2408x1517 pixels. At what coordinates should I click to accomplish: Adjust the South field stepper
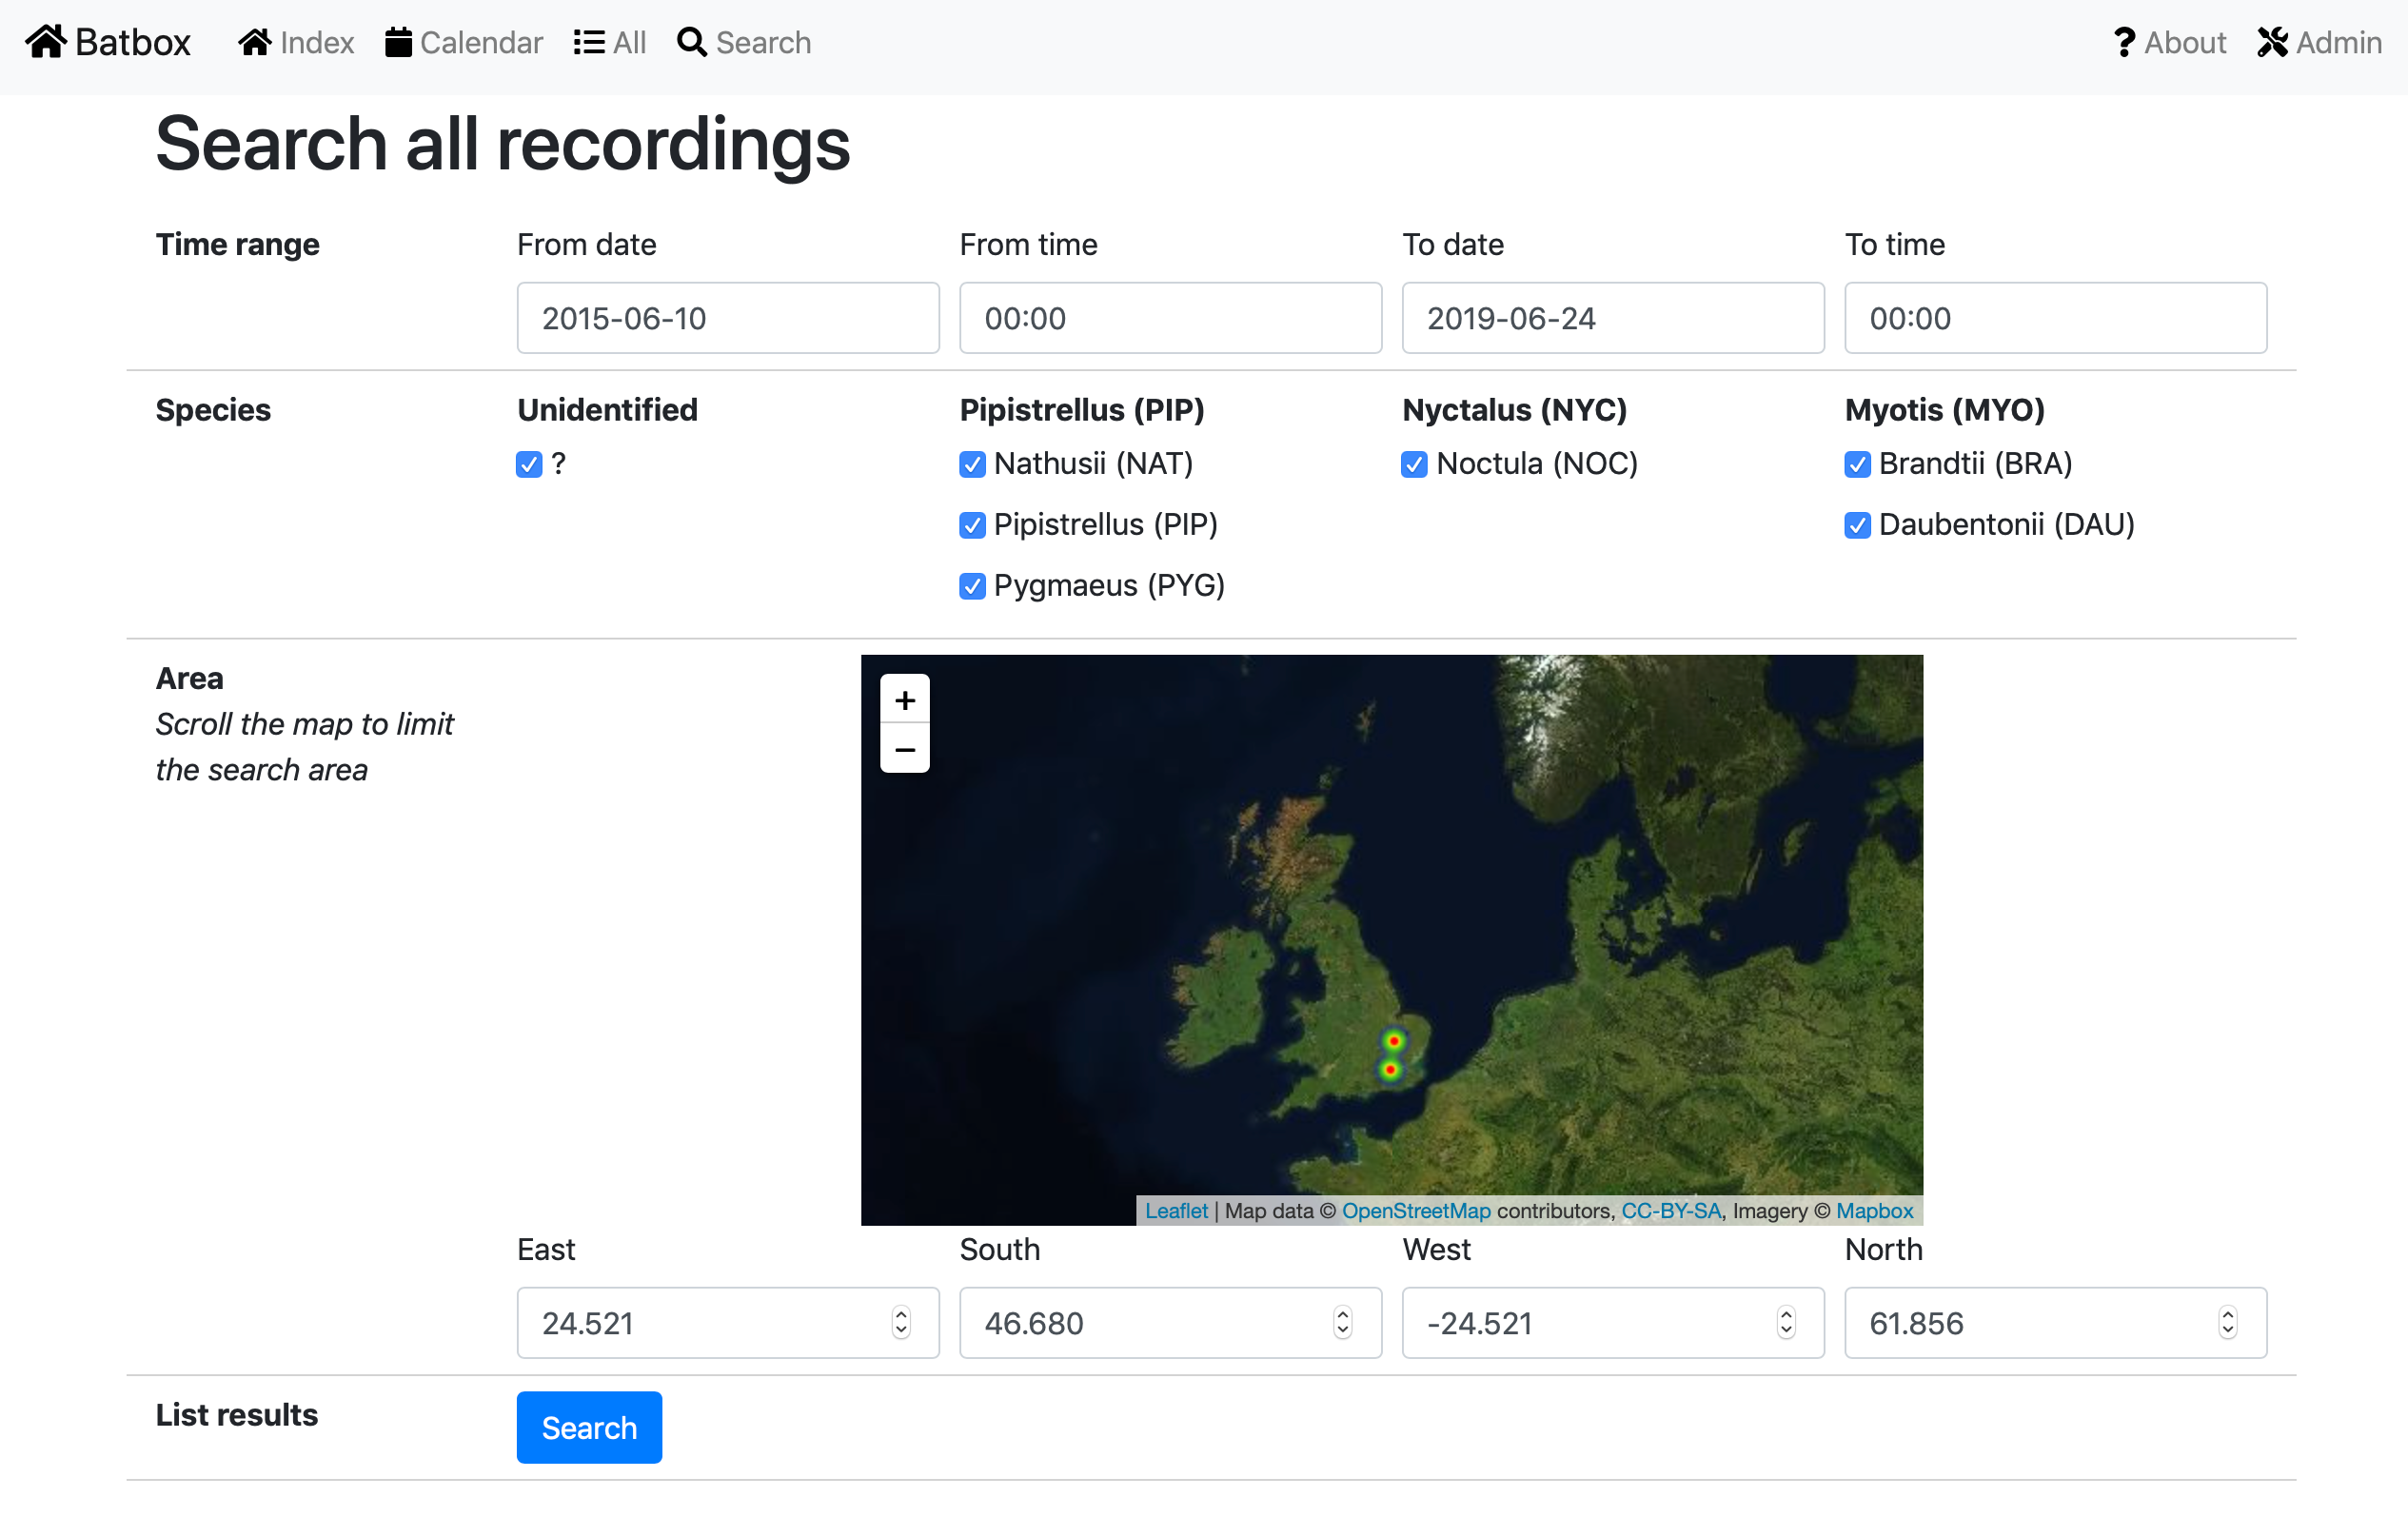click(x=1343, y=1322)
